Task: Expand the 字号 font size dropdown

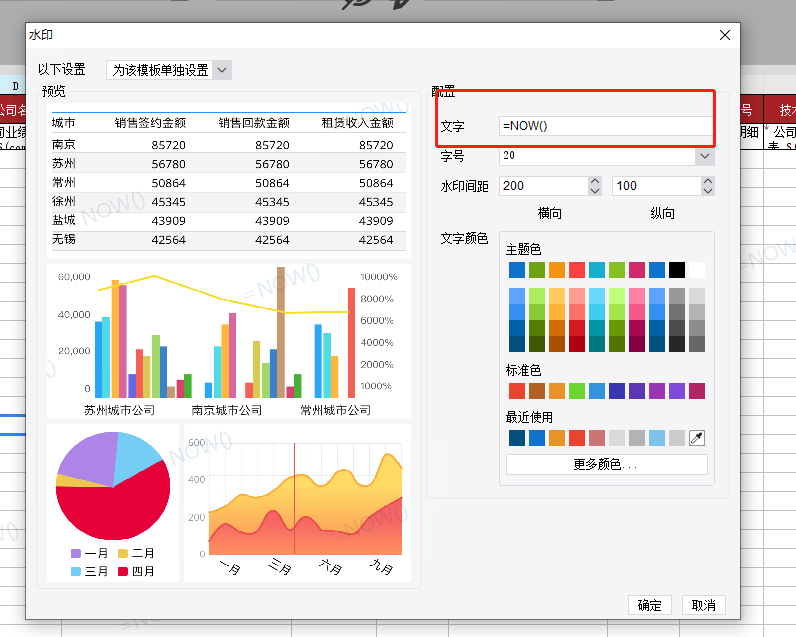Action: click(x=705, y=156)
